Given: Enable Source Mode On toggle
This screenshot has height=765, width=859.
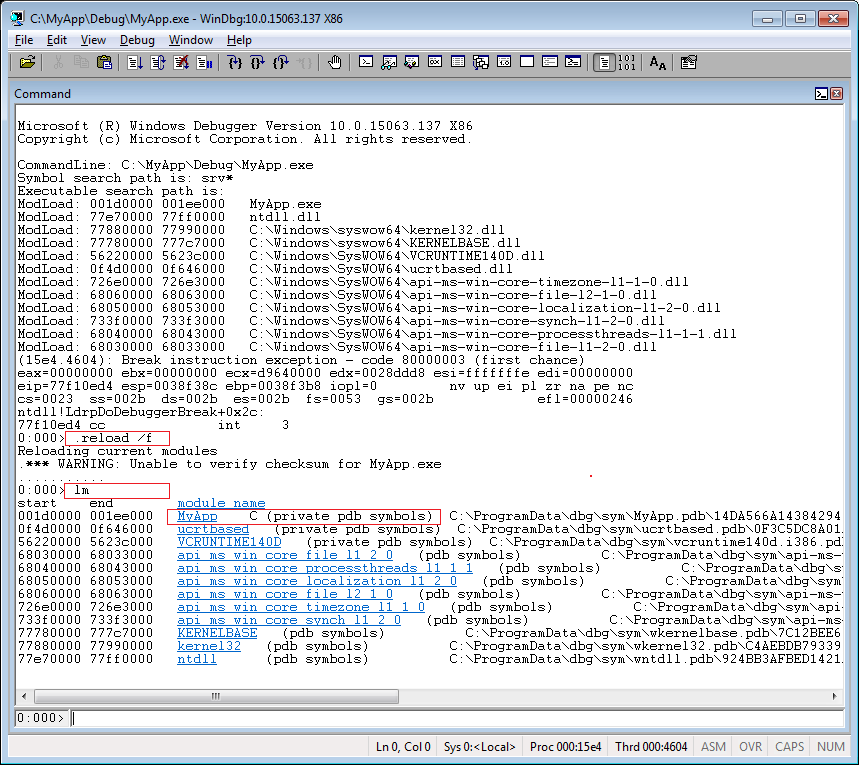Looking at the screenshot, I should [x=604, y=62].
